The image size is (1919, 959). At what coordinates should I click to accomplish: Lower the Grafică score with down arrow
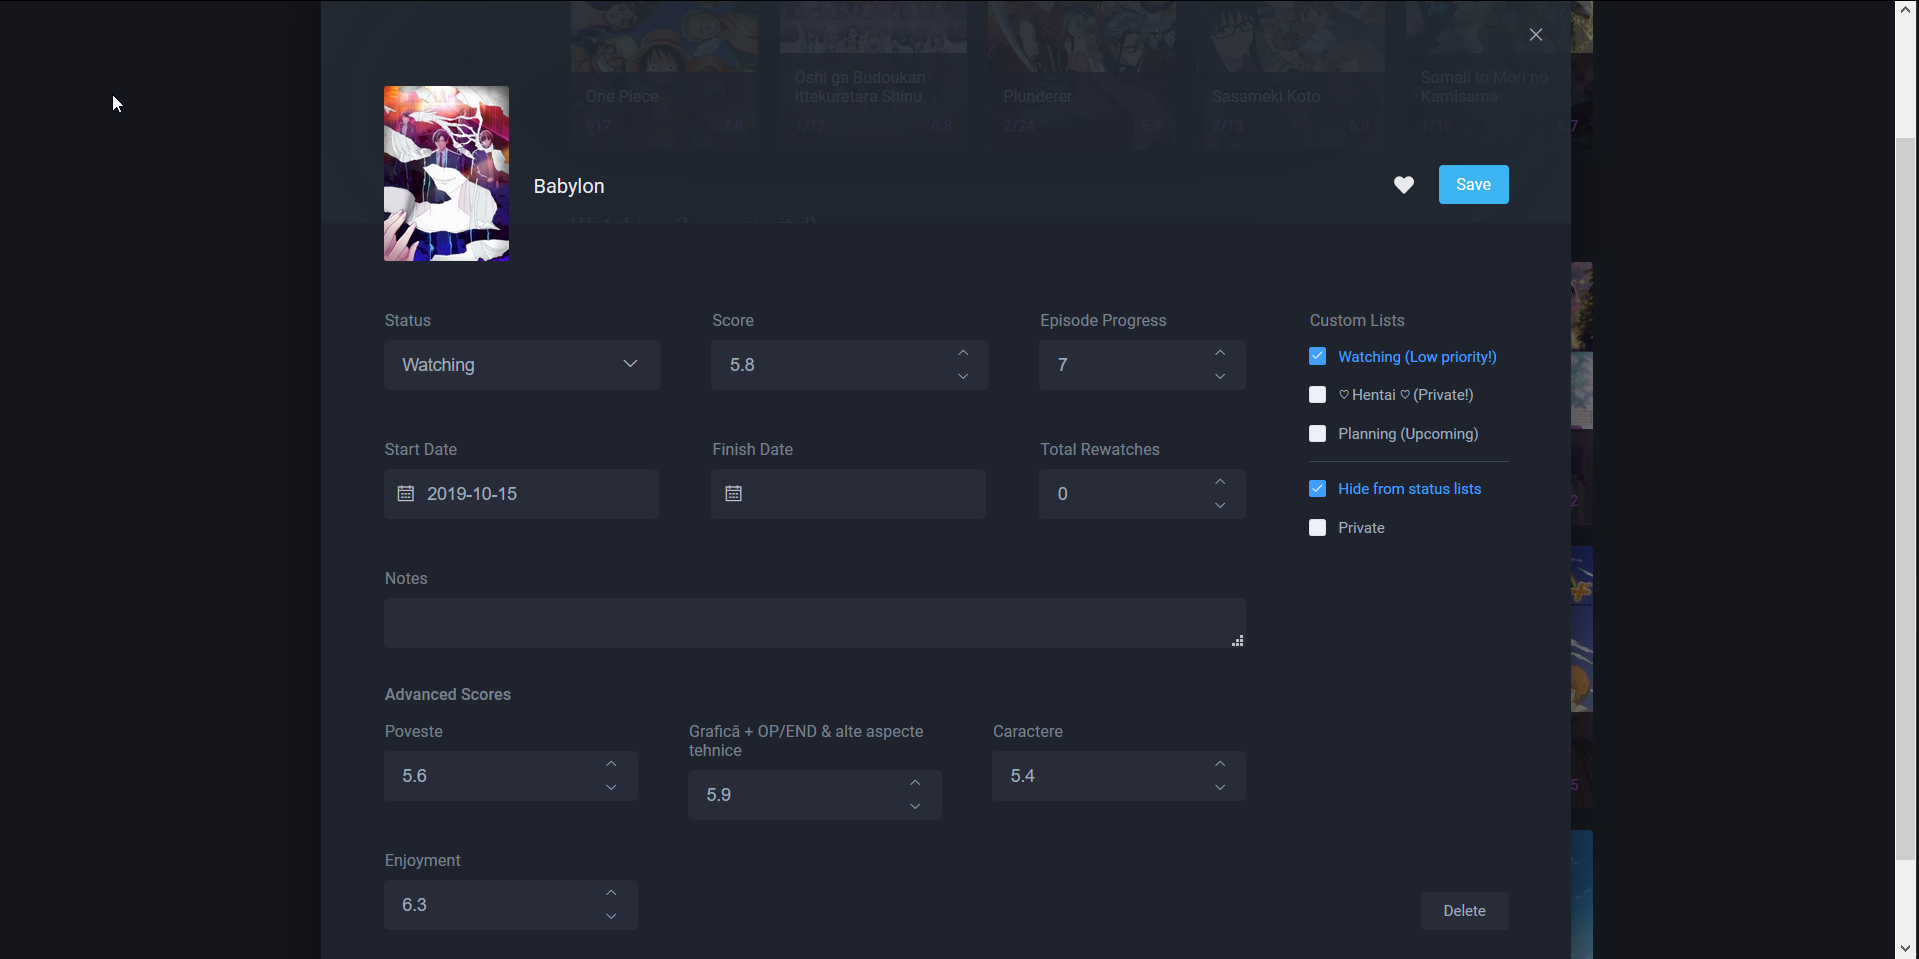click(915, 807)
